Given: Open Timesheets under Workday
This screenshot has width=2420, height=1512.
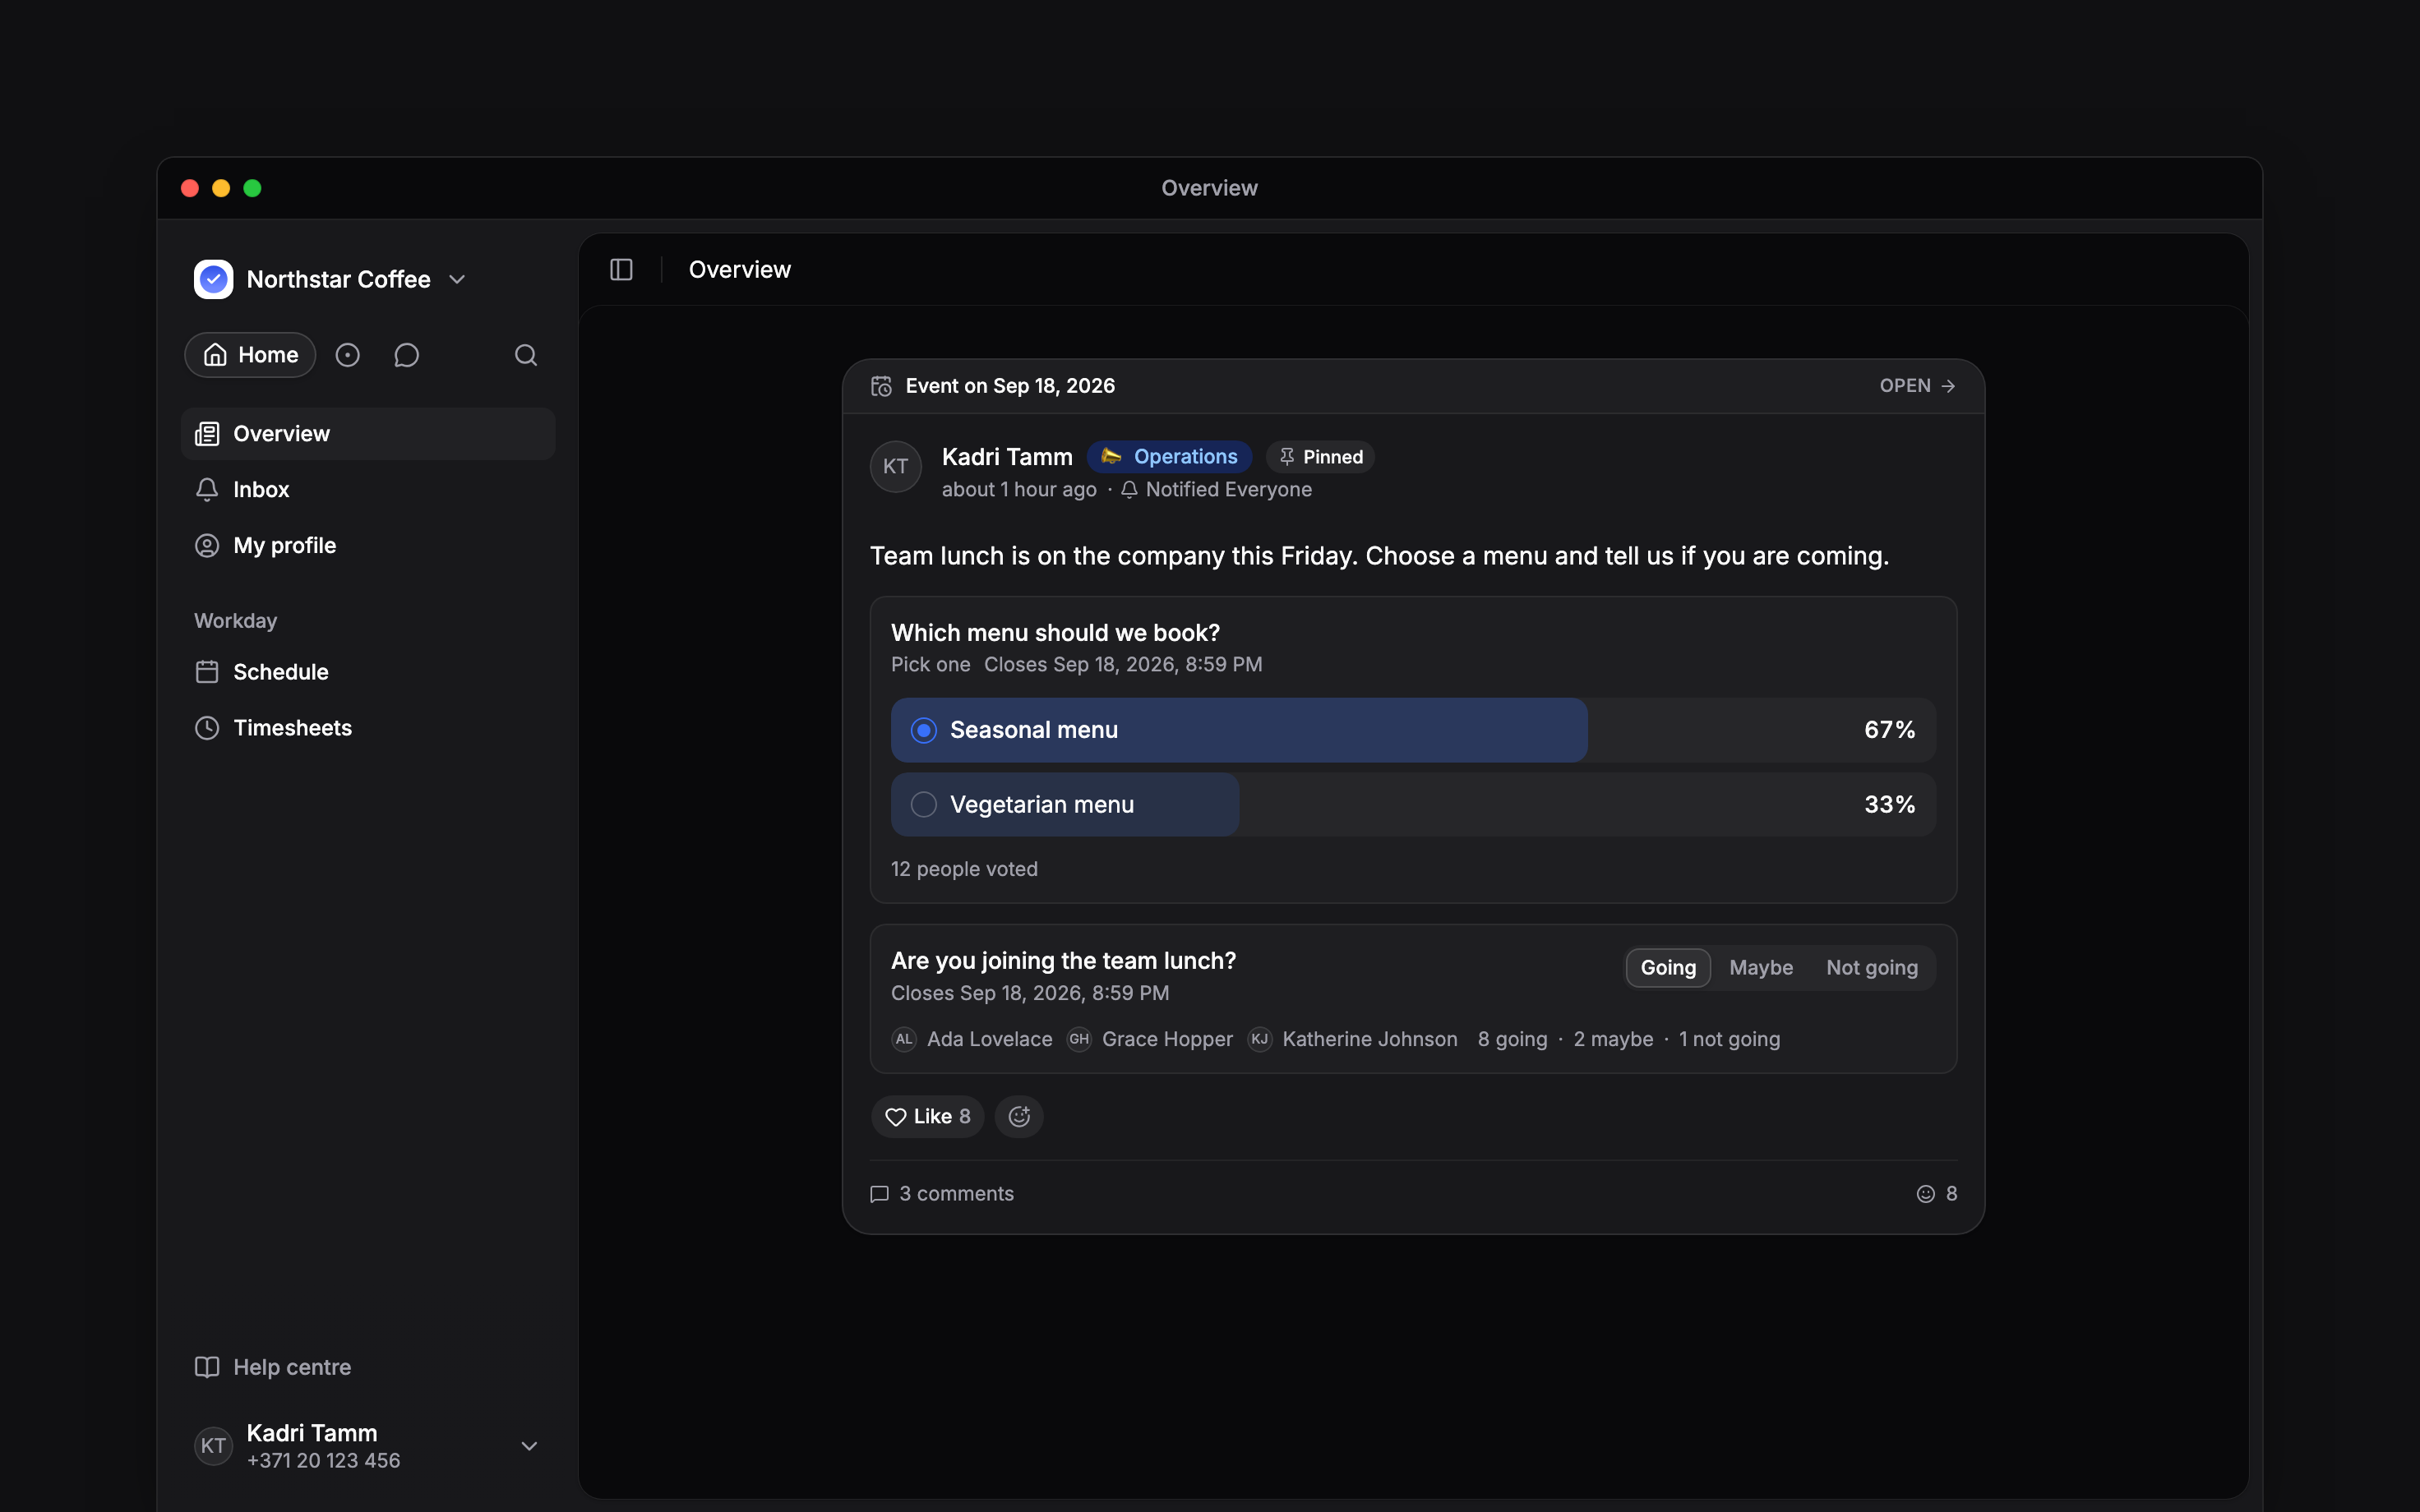Looking at the screenshot, I should coord(368,728).
